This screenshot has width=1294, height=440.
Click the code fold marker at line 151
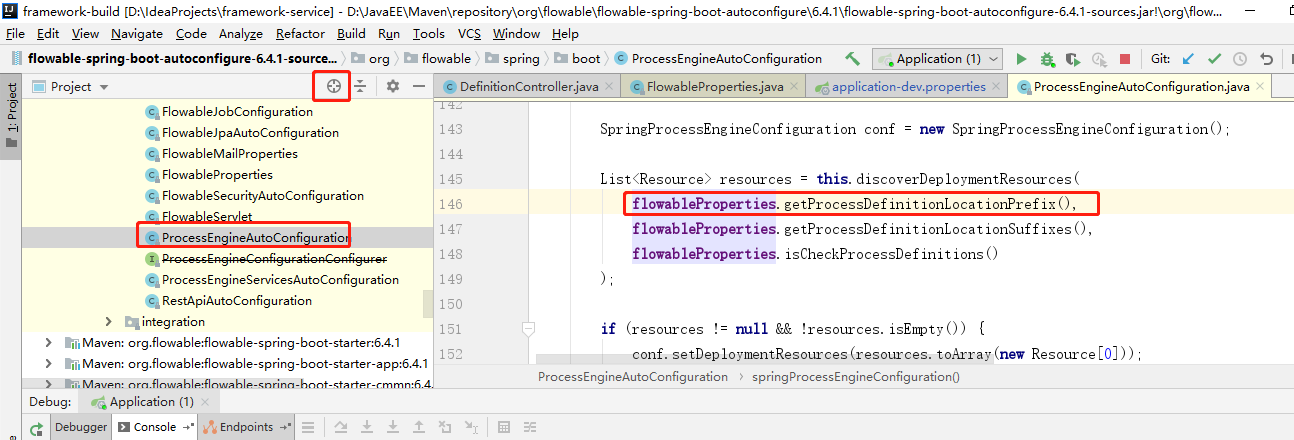click(529, 328)
